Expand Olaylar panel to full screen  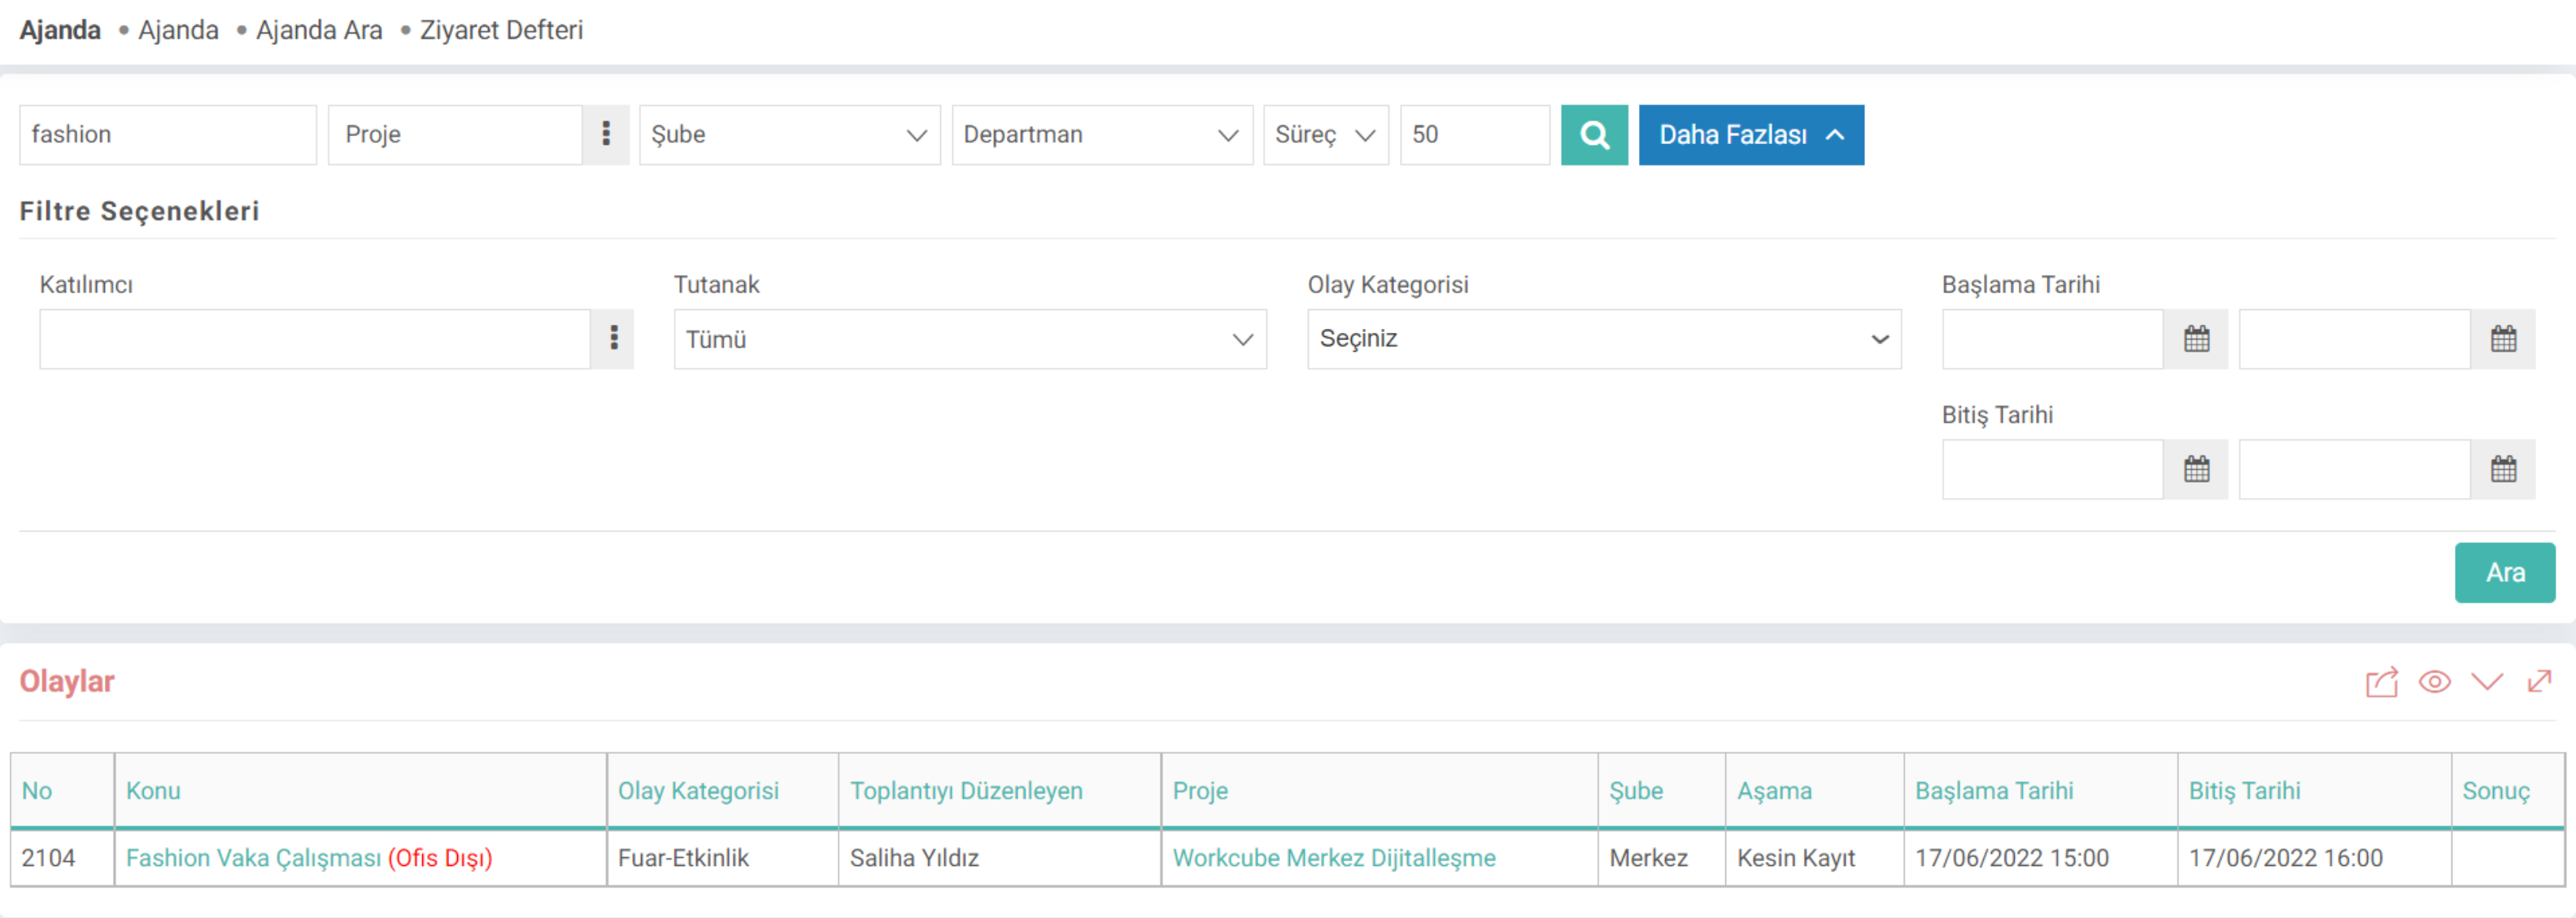click(x=2539, y=682)
